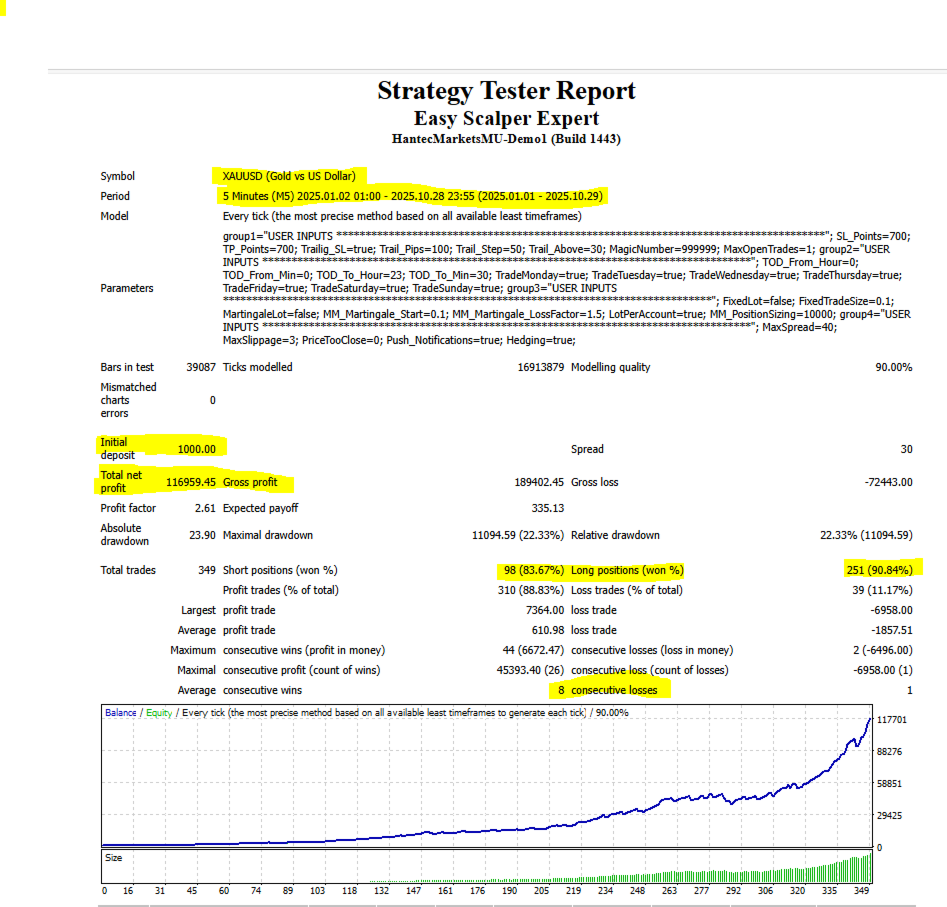Click the gross profit value '189402.45'
Screen dimensions: 947x907
pyautogui.click(x=539, y=482)
